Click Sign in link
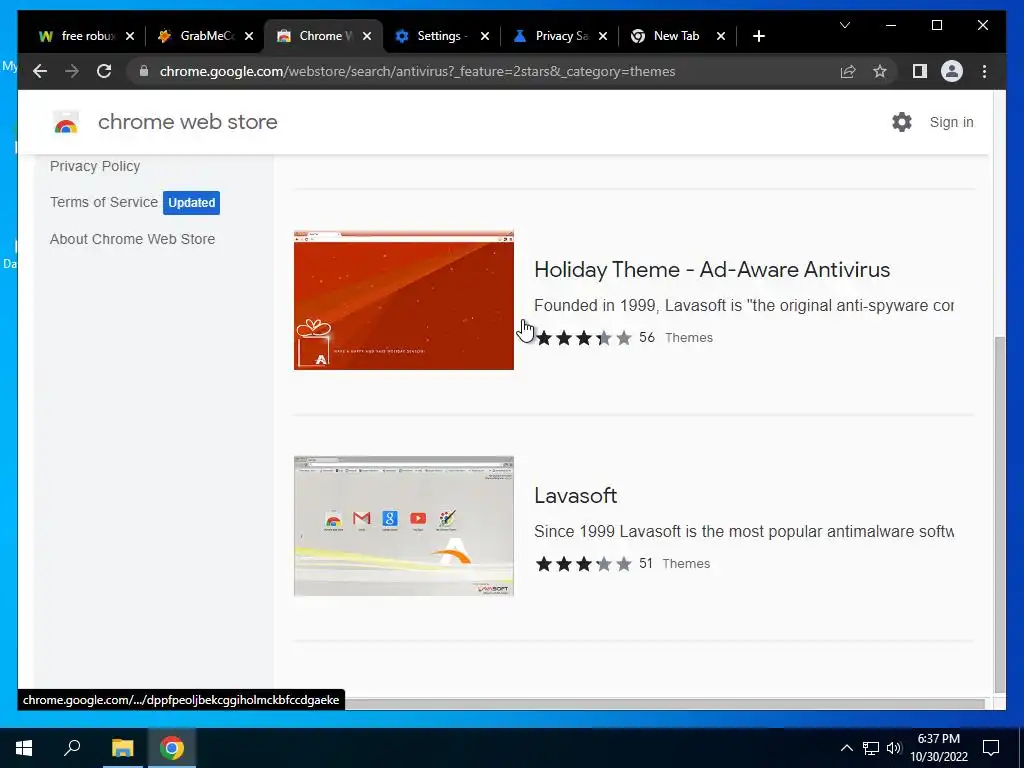Screen dimensions: 1024x768 coord(952,122)
